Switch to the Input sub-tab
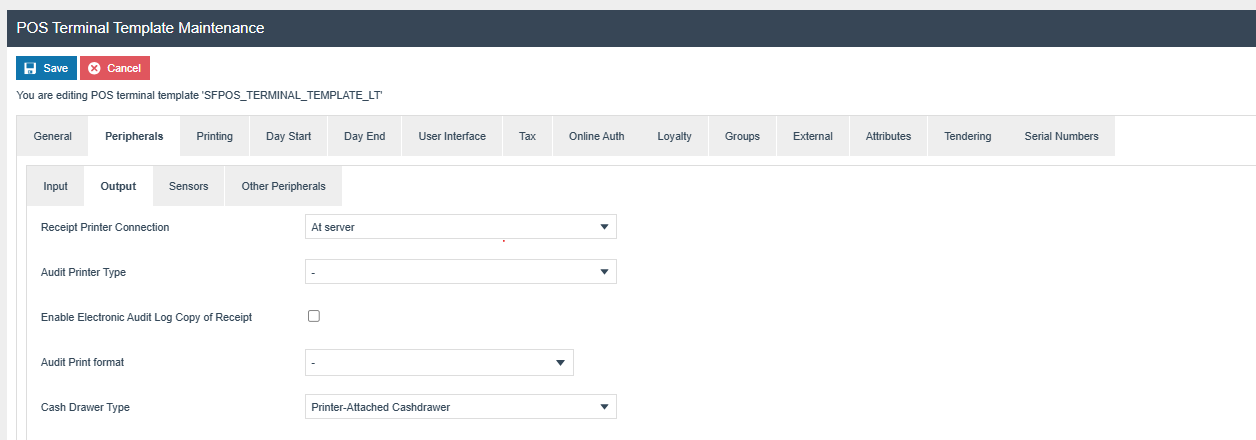The image size is (1256, 440). pyautogui.click(x=56, y=186)
